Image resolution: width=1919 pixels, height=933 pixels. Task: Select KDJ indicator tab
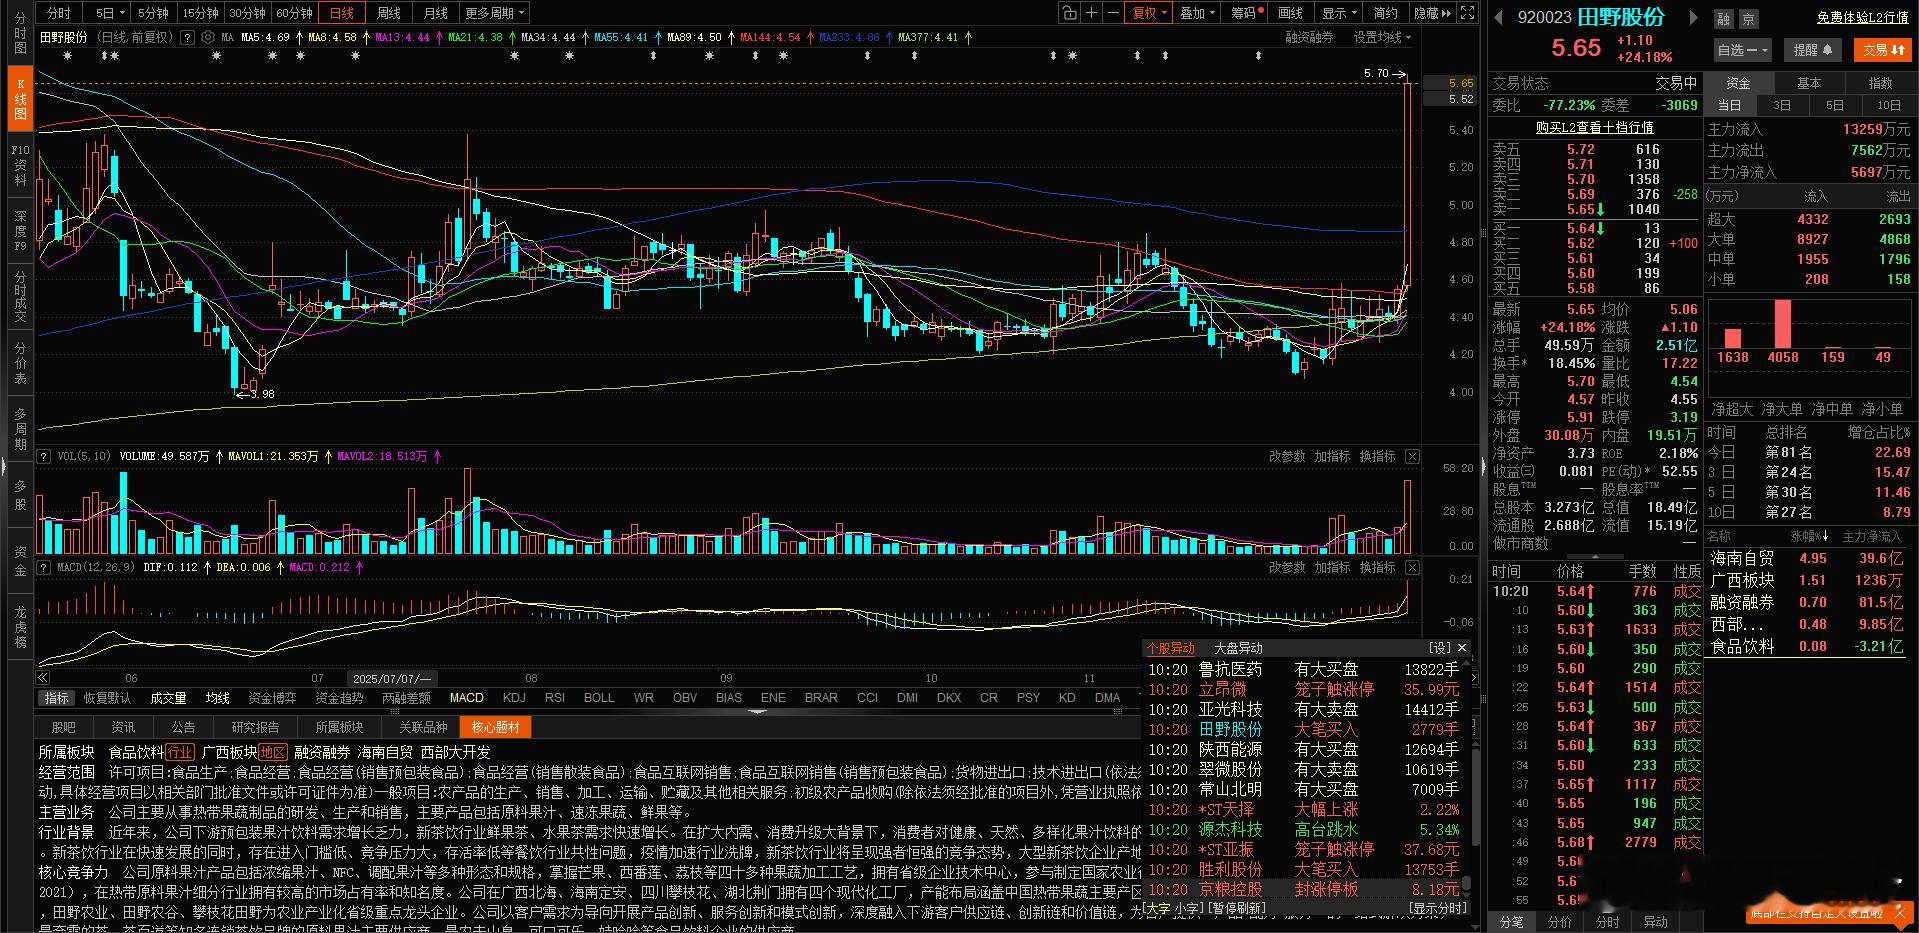point(514,698)
